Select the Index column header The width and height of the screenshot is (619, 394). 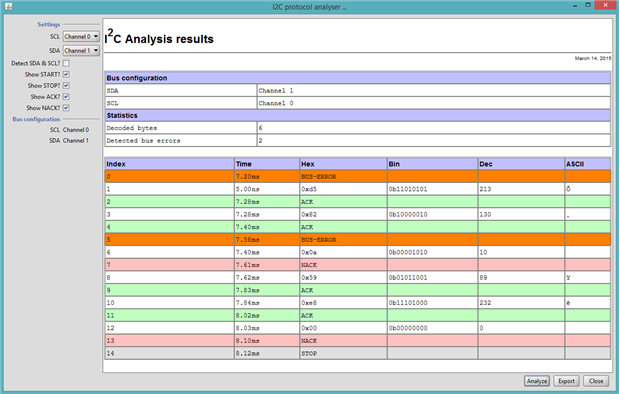click(169, 164)
